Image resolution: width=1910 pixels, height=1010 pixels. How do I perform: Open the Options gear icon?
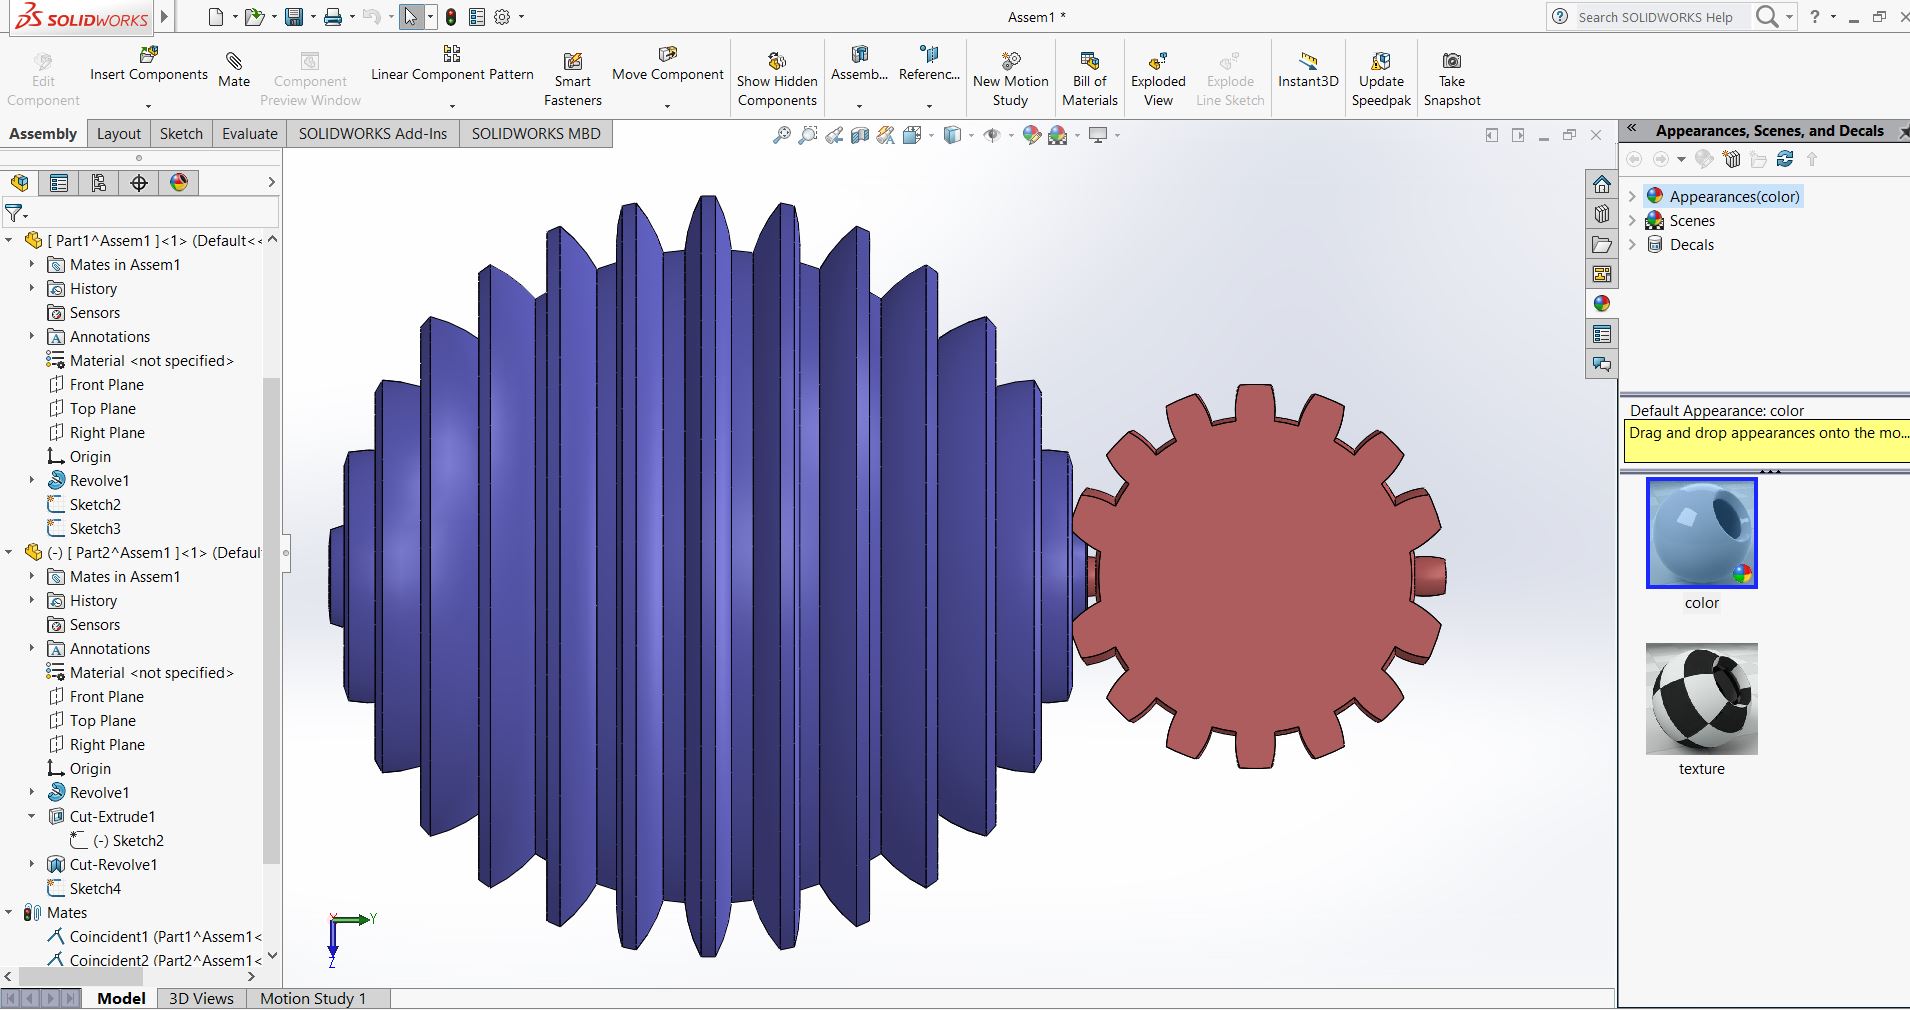click(503, 17)
